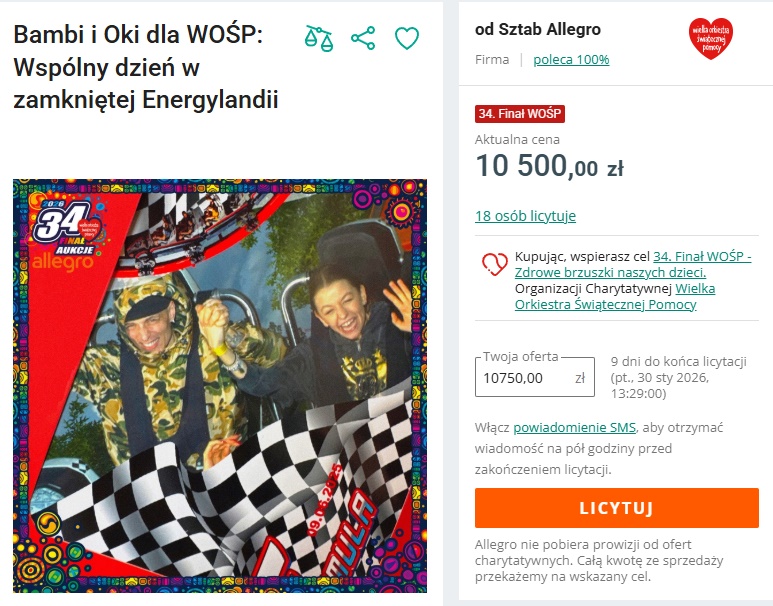
Task: Open Wielka Orkiestra Świątecznej Pomocy link
Action: click(x=615, y=296)
